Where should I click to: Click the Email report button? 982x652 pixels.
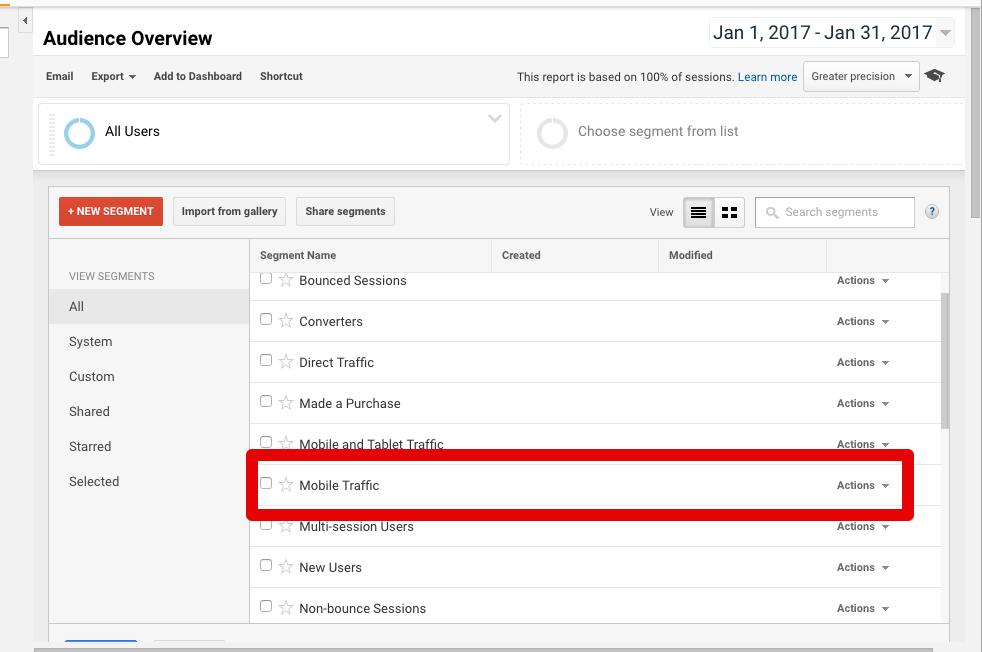tap(59, 76)
